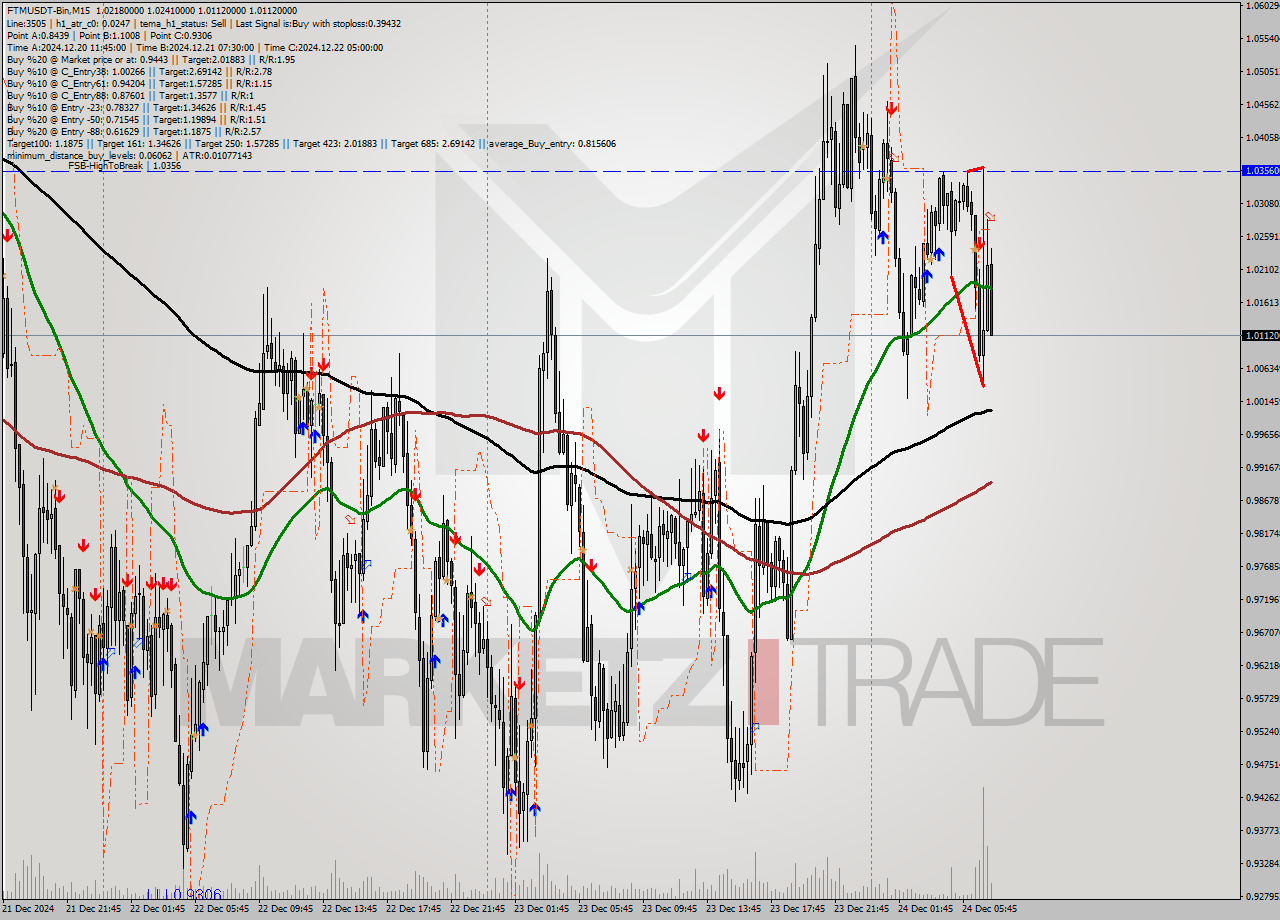Click the '23 Dec 13:45' time axis label
This screenshot has width=1280, height=920.
click(733, 909)
